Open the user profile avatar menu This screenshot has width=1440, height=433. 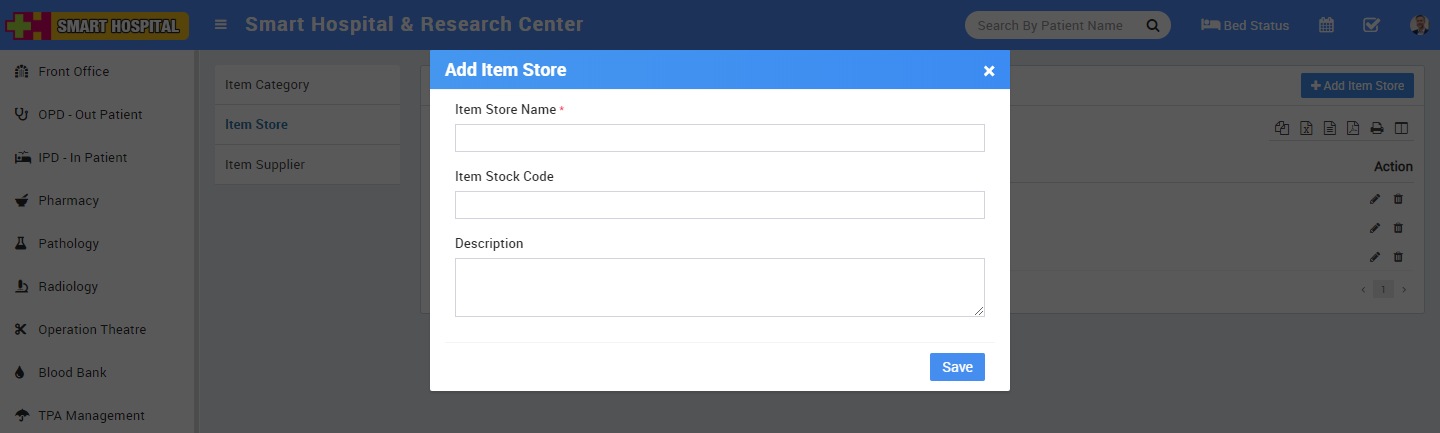[1418, 25]
